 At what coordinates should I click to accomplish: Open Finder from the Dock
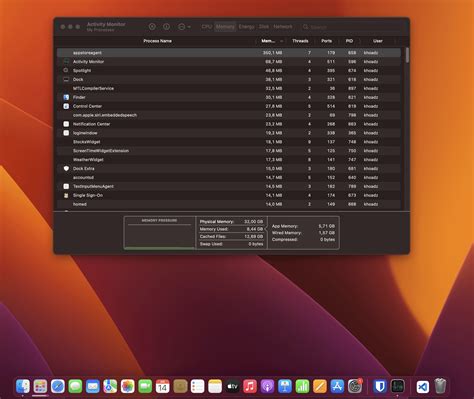pos(23,386)
